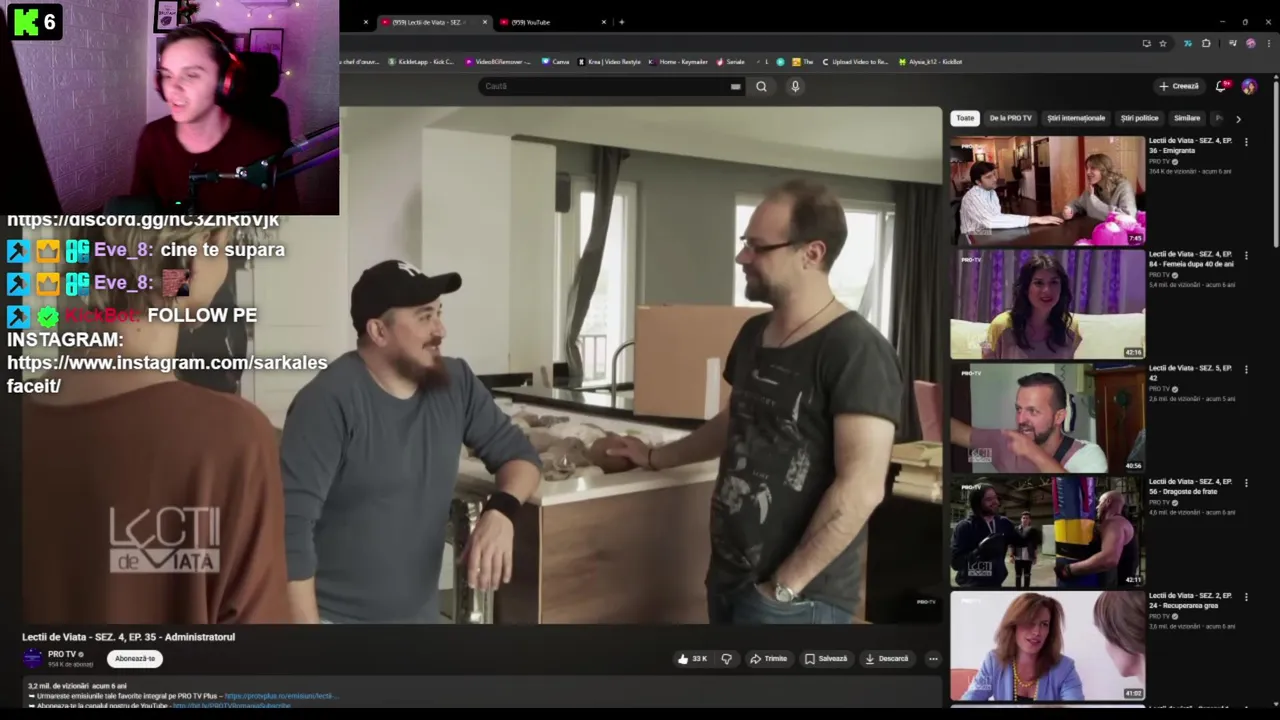The width and height of the screenshot is (1280, 720).
Task: Open the on-screen keyboard icon in search box
Action: coord(735,86)
